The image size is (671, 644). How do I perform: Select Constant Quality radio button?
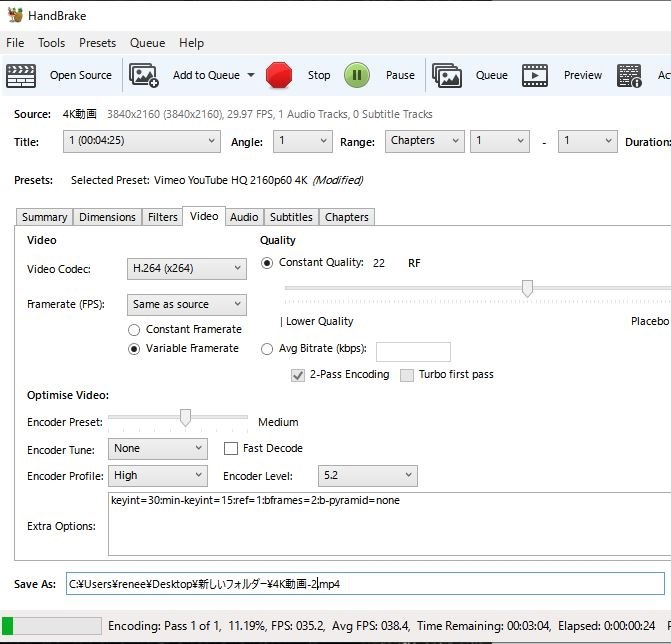point(267,263)
